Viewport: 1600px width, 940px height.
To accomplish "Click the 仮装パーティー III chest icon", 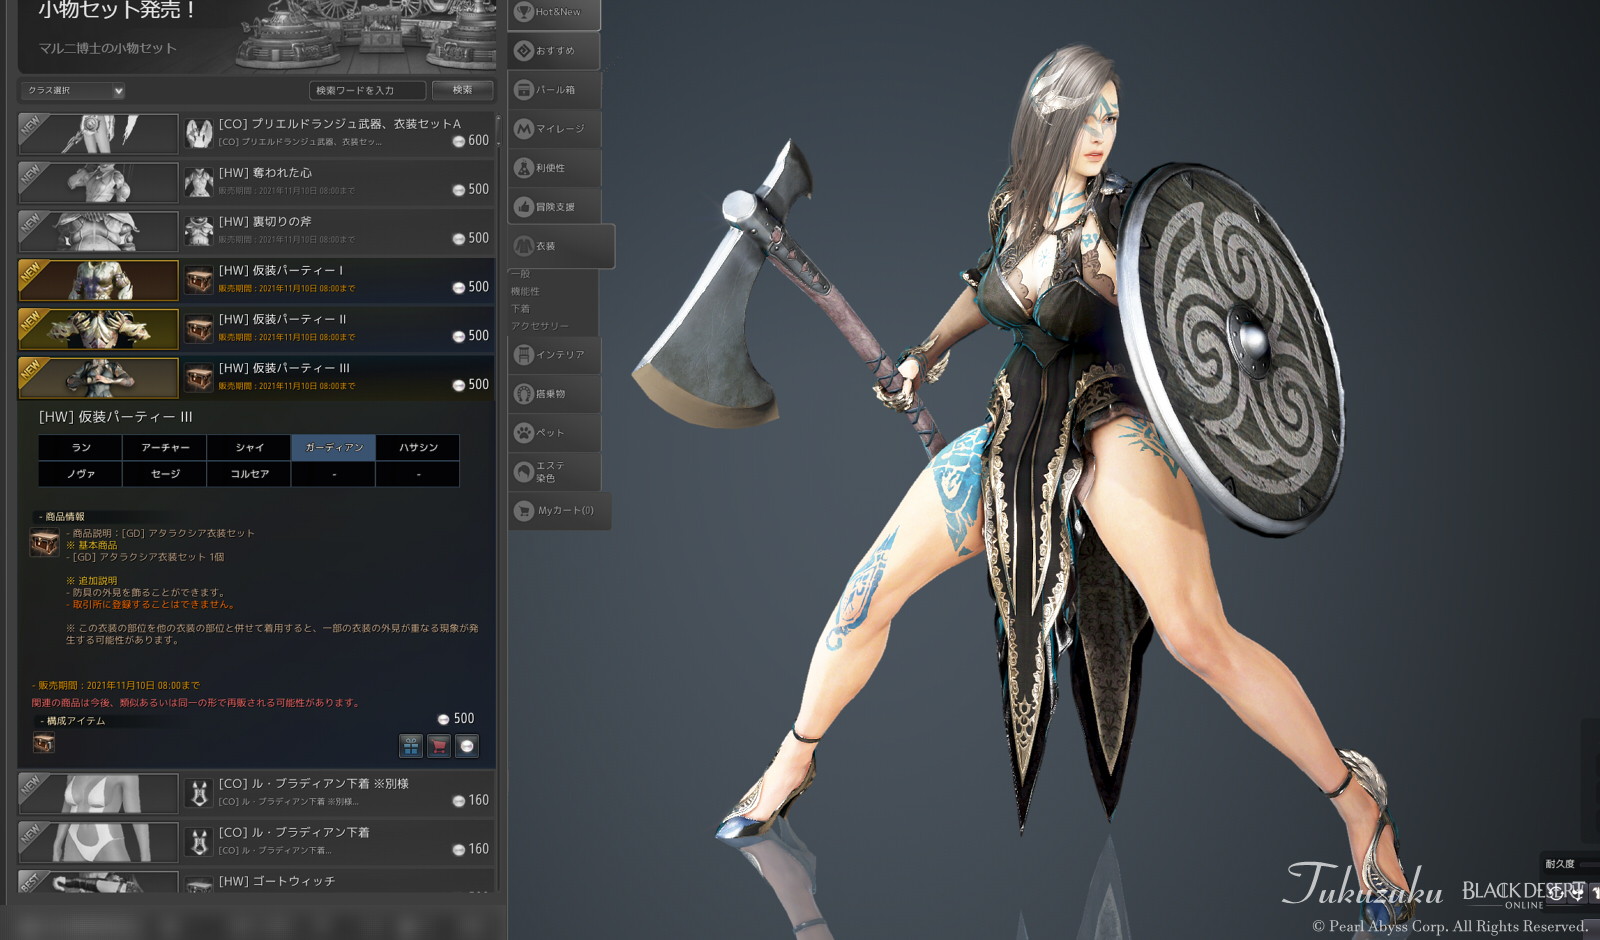I will coord(199,378).
